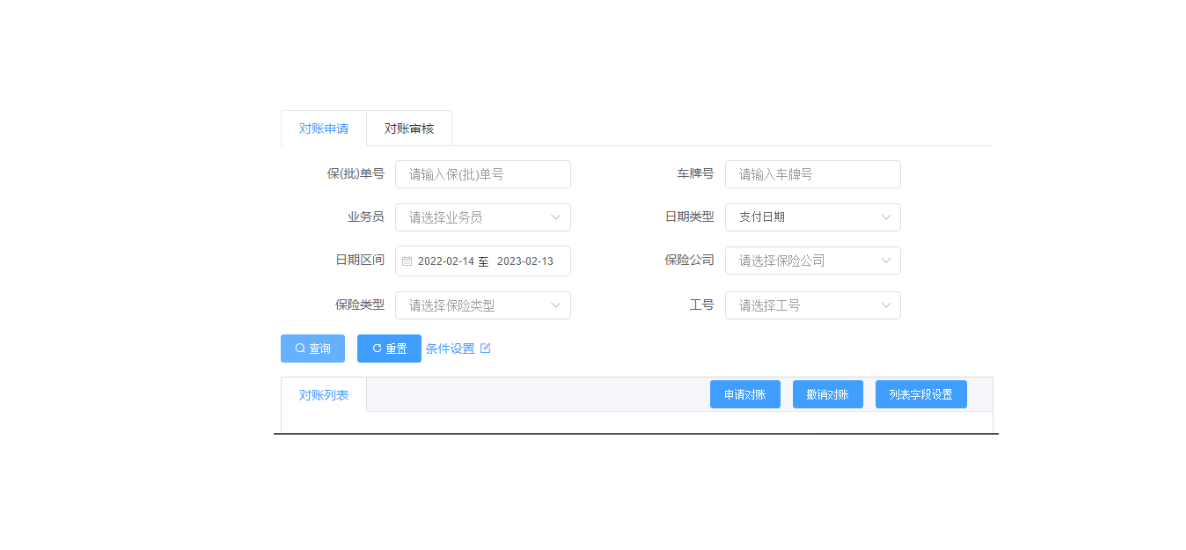Click the chevron arrow in 保险类型 field

(556, 306)
